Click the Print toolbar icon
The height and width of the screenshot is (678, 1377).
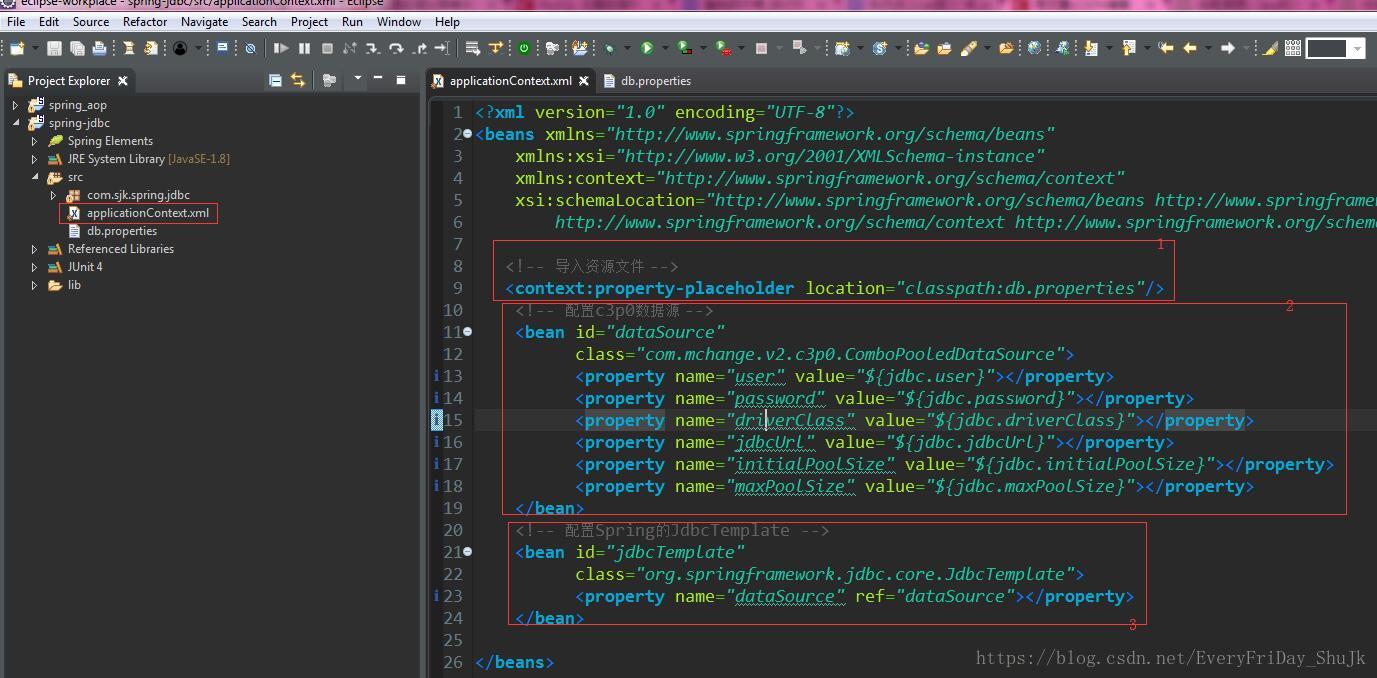coord(99,48)
